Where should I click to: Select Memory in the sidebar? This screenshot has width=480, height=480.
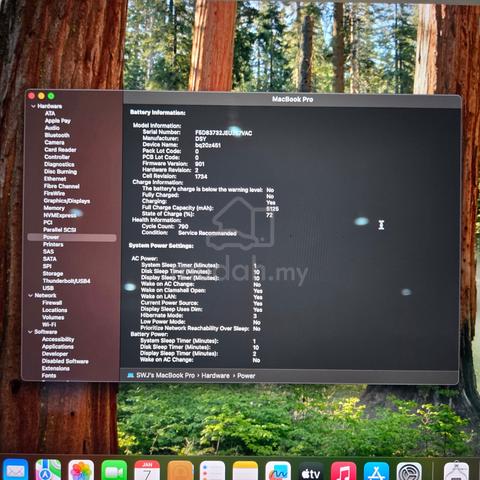[54, 208]
